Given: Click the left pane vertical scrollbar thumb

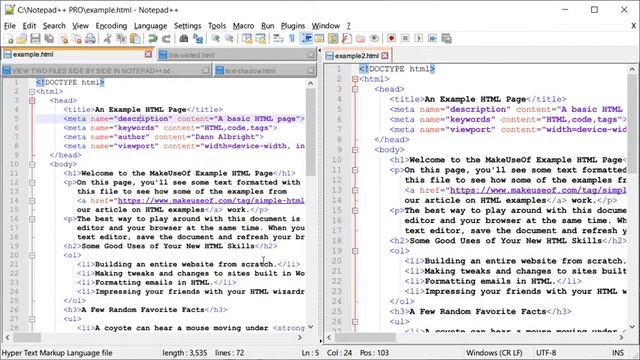Looking at the screenshot, I should (x=311, y=132).
